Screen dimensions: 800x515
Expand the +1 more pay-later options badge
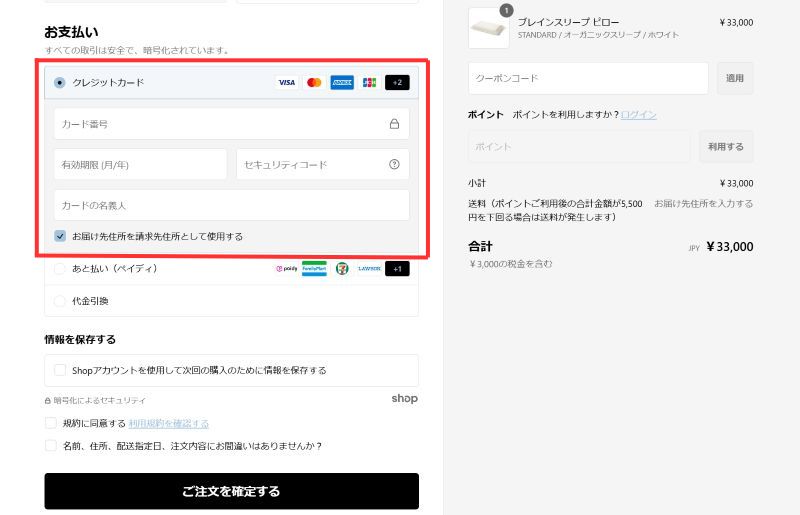pyautogui.click(x=397, y=269)
